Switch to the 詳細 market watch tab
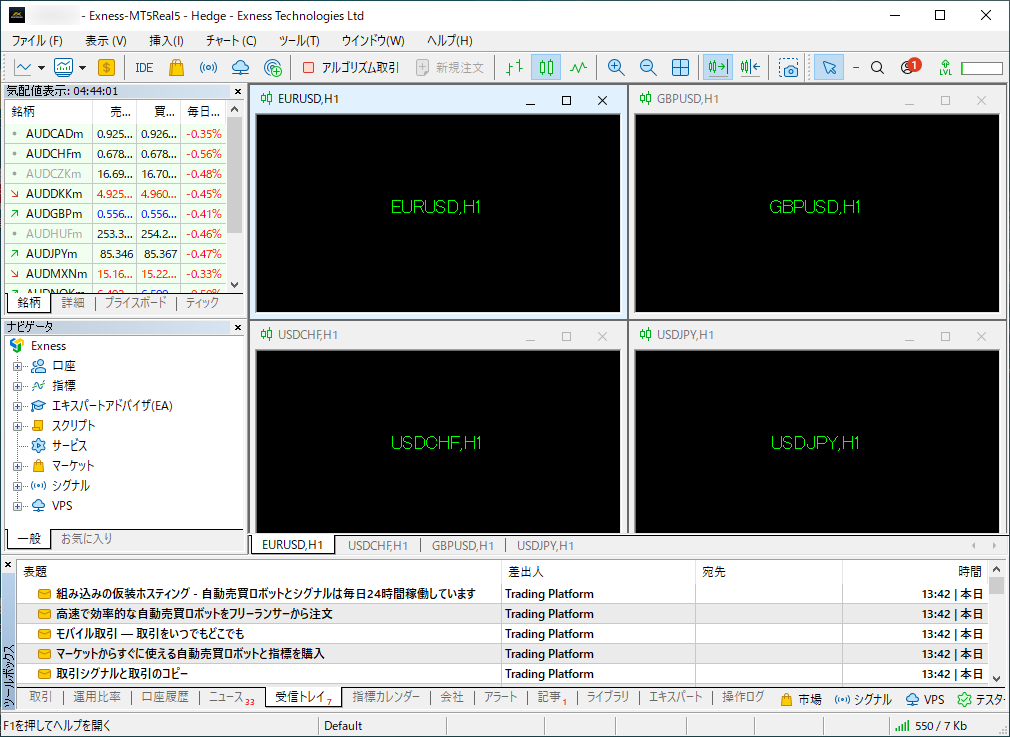 73,302
